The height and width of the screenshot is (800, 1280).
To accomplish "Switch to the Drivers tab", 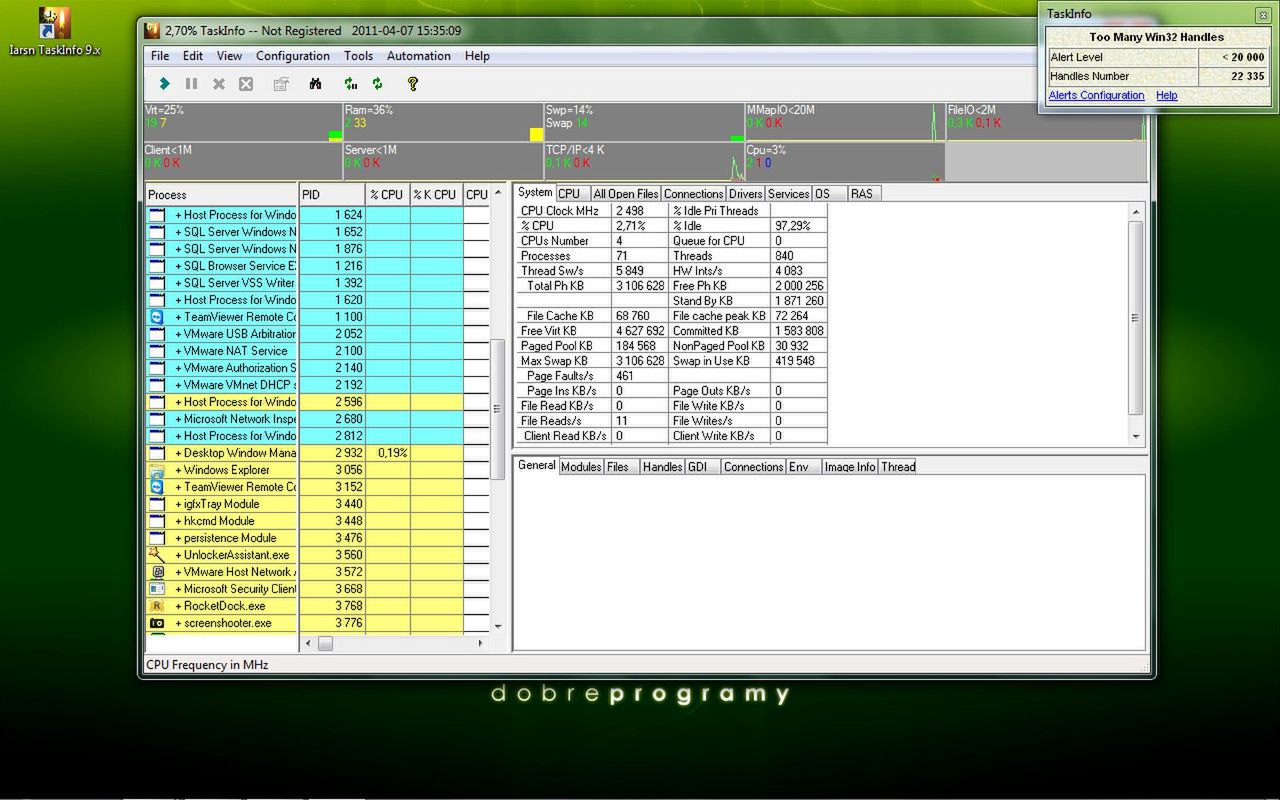I will 745,194.
